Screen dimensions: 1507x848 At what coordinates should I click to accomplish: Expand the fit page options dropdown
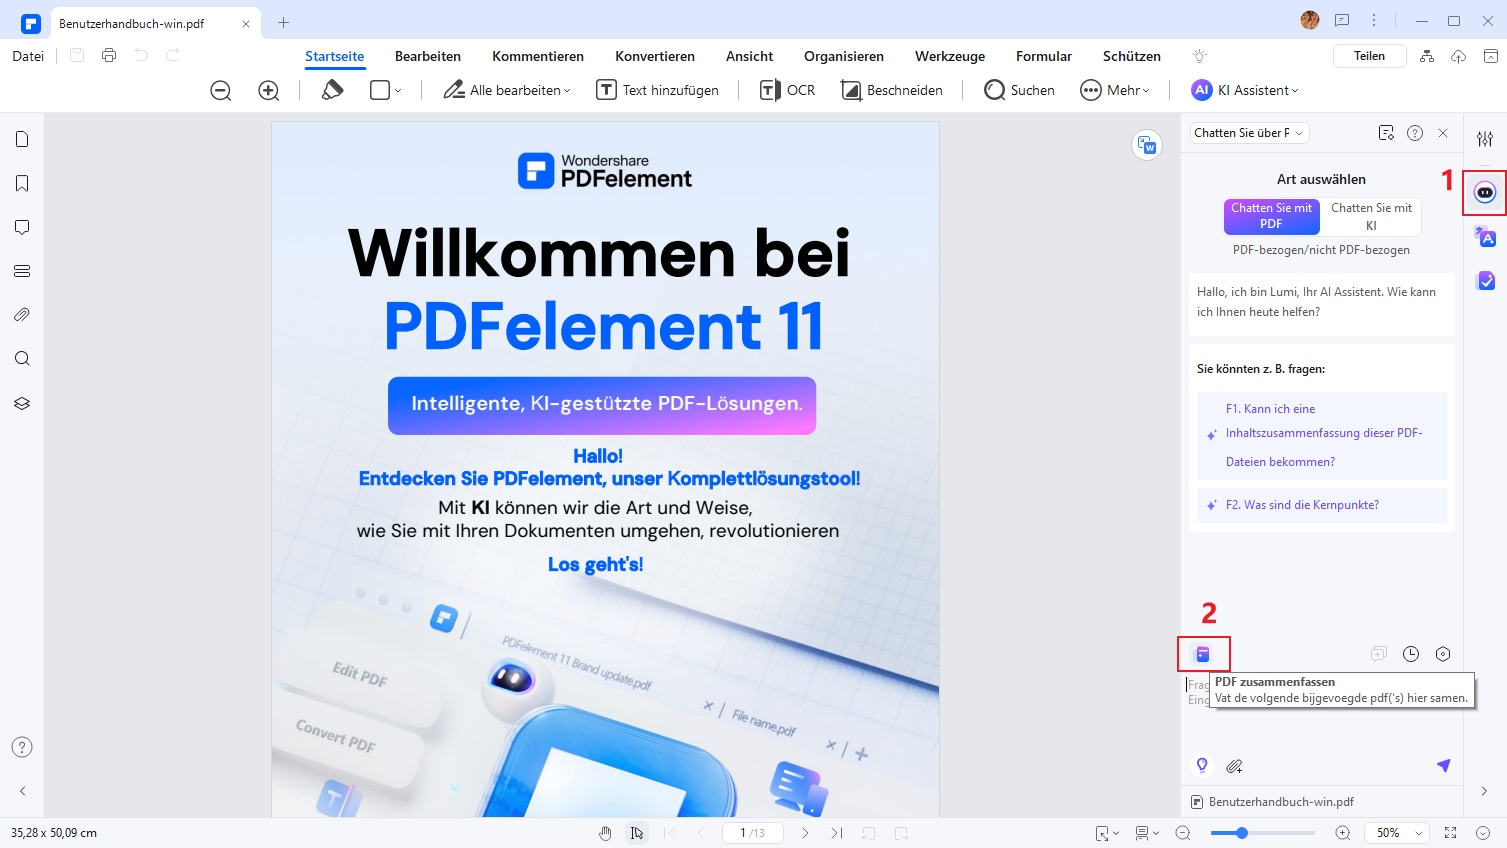point(1107,833)
